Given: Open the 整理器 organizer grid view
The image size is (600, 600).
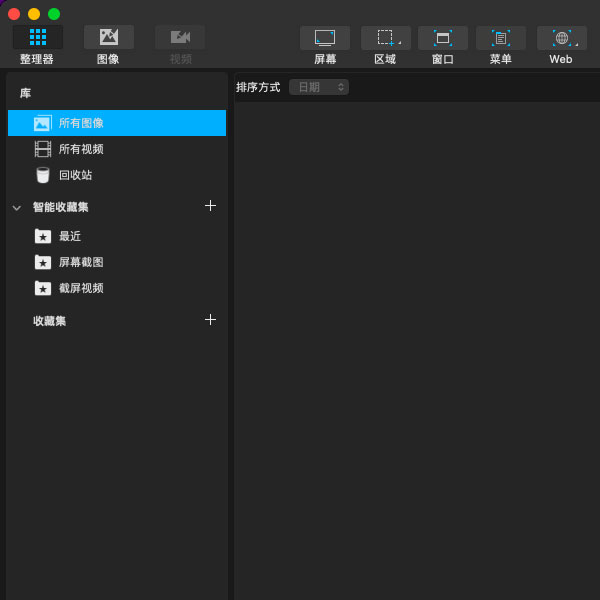Looking at the screenshot, I should [x=38, y=37].
